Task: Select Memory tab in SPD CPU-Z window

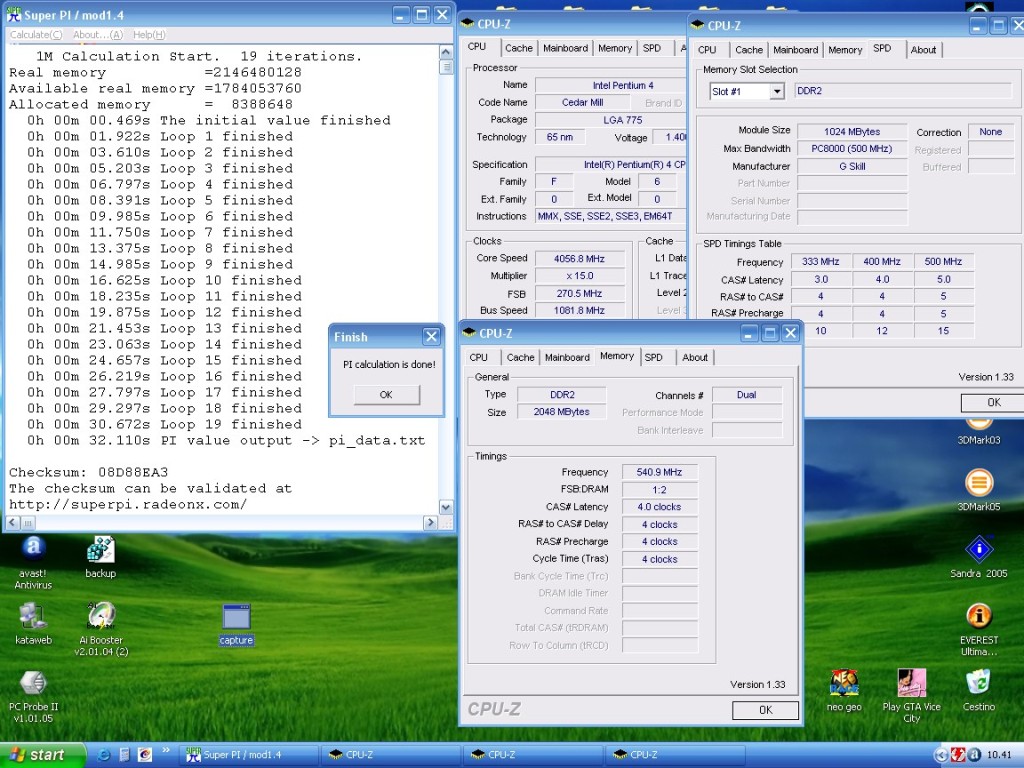Action: tap(845, 50)
